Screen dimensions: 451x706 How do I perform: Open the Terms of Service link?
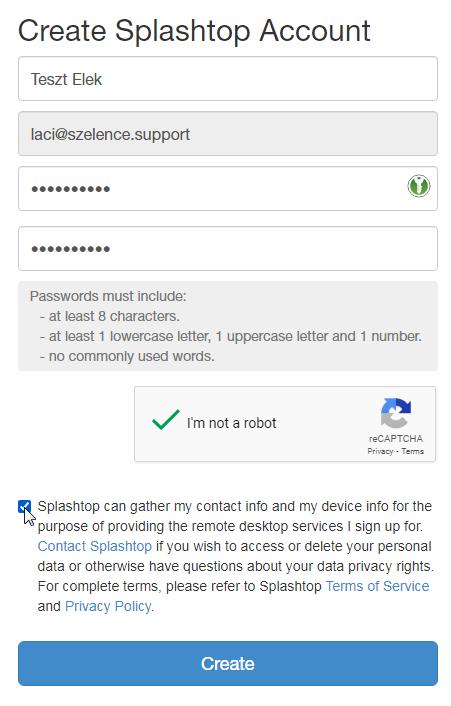377,586
